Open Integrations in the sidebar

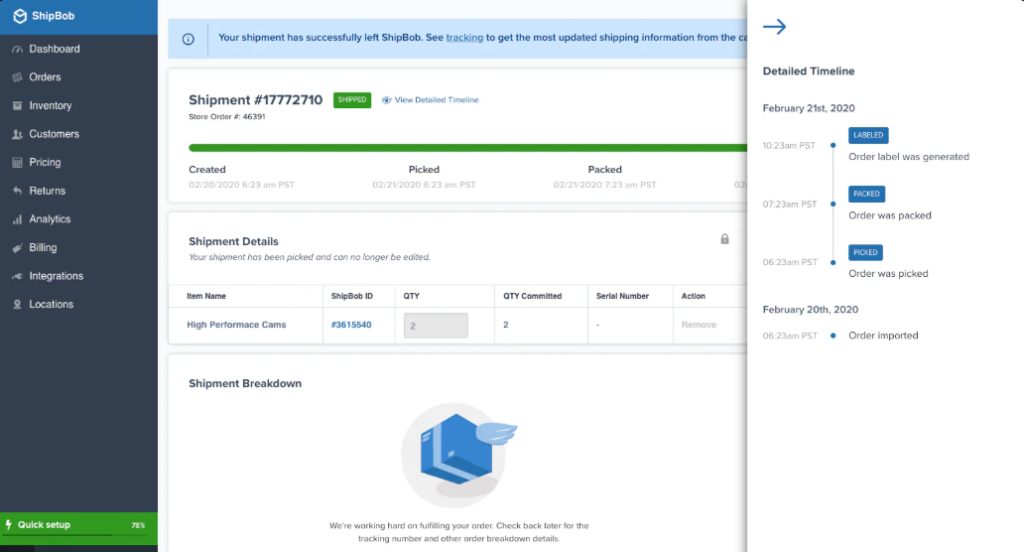(x=56, y=276)
